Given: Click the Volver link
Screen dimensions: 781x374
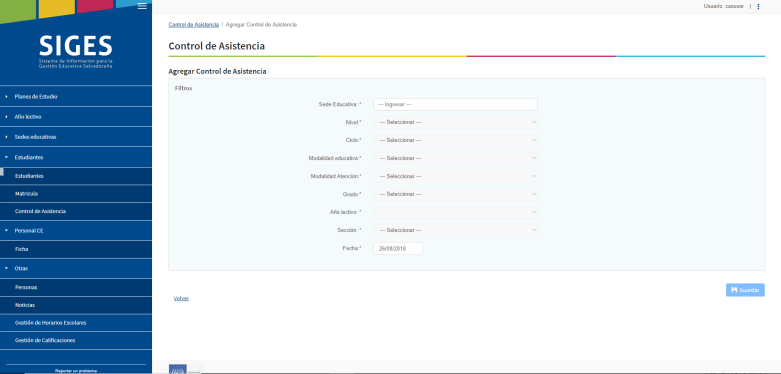Looking at the screenshot, I should pyautogui.click(x=181, y=299).
